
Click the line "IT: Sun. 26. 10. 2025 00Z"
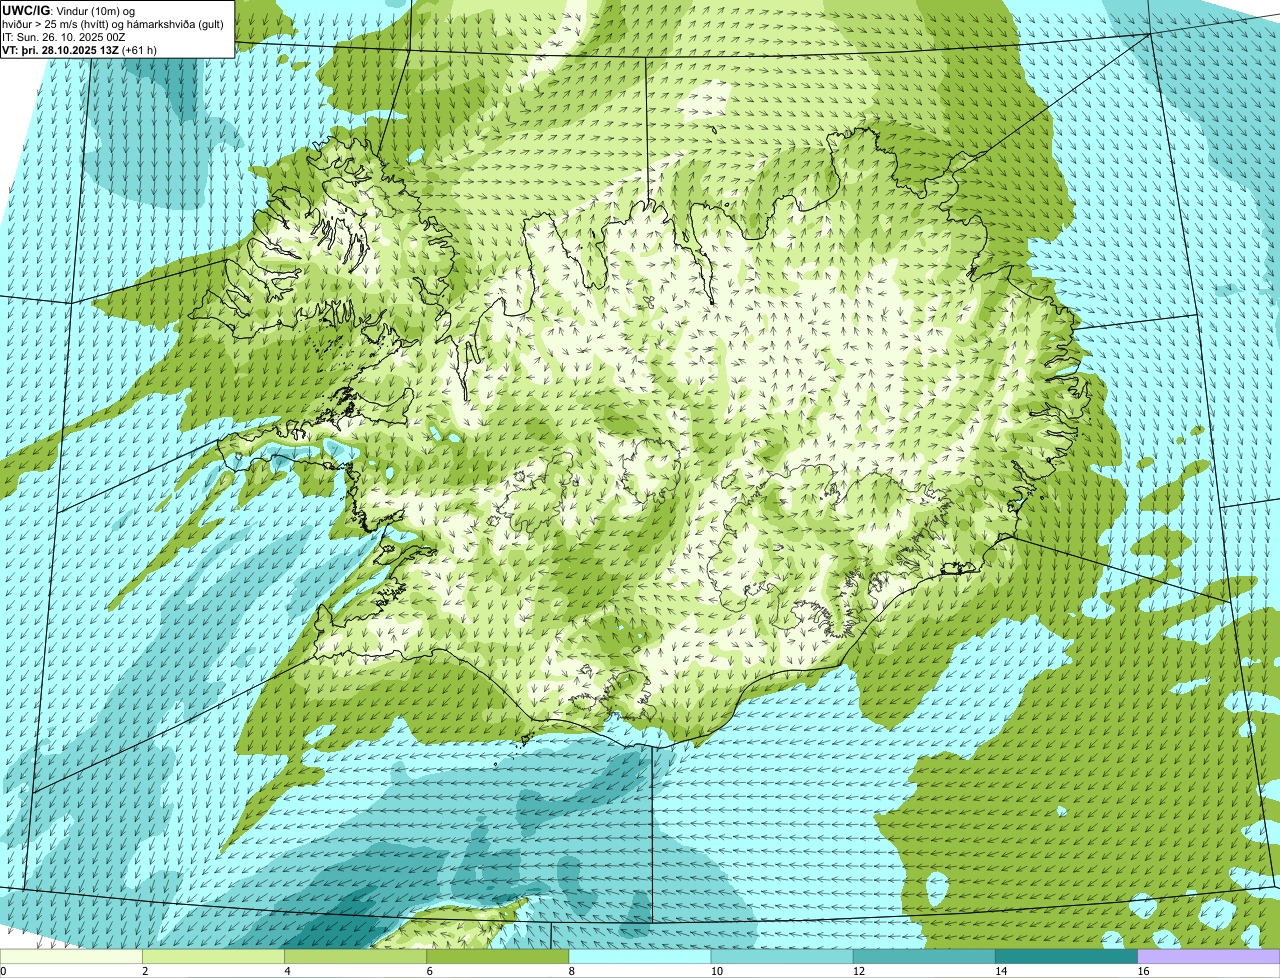click(63, 37)
